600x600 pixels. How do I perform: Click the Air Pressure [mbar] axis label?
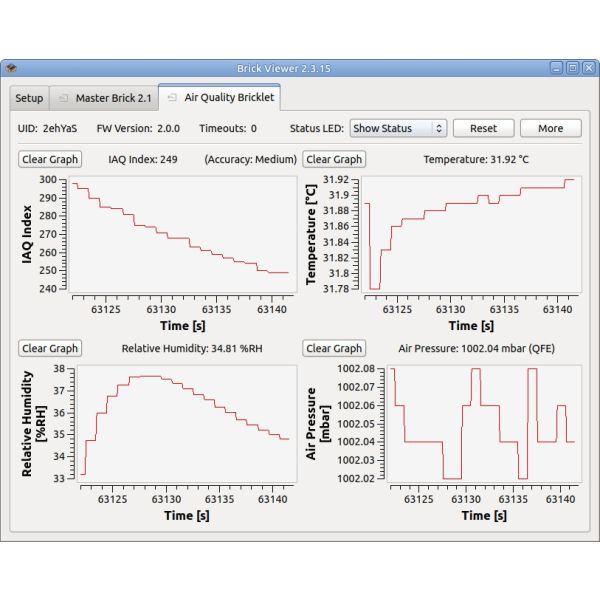[x=318, y=424]
